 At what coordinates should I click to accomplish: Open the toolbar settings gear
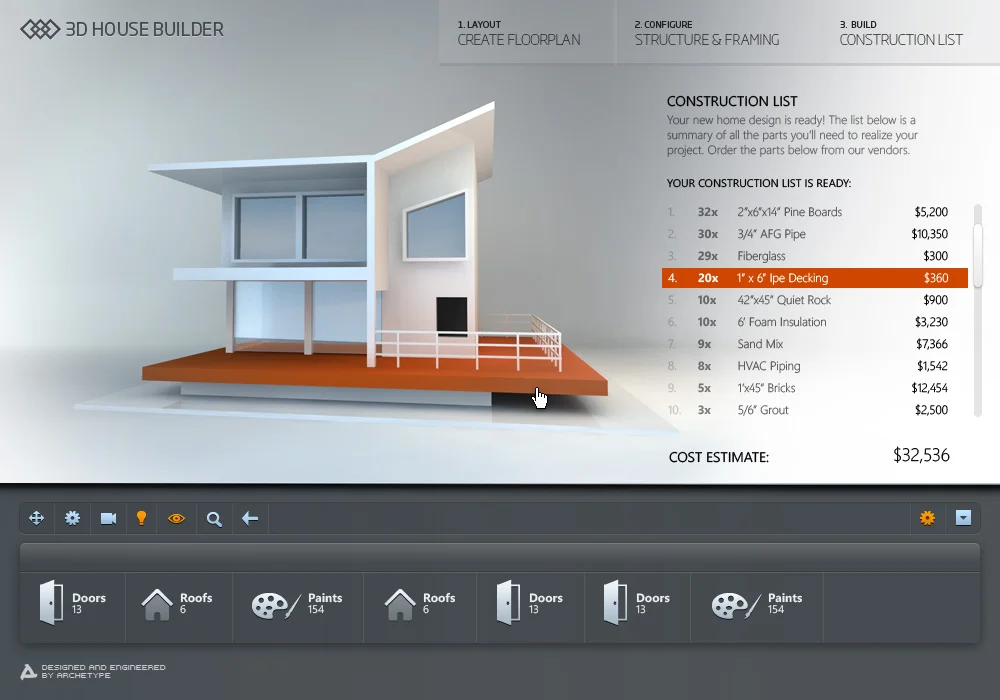71,518
